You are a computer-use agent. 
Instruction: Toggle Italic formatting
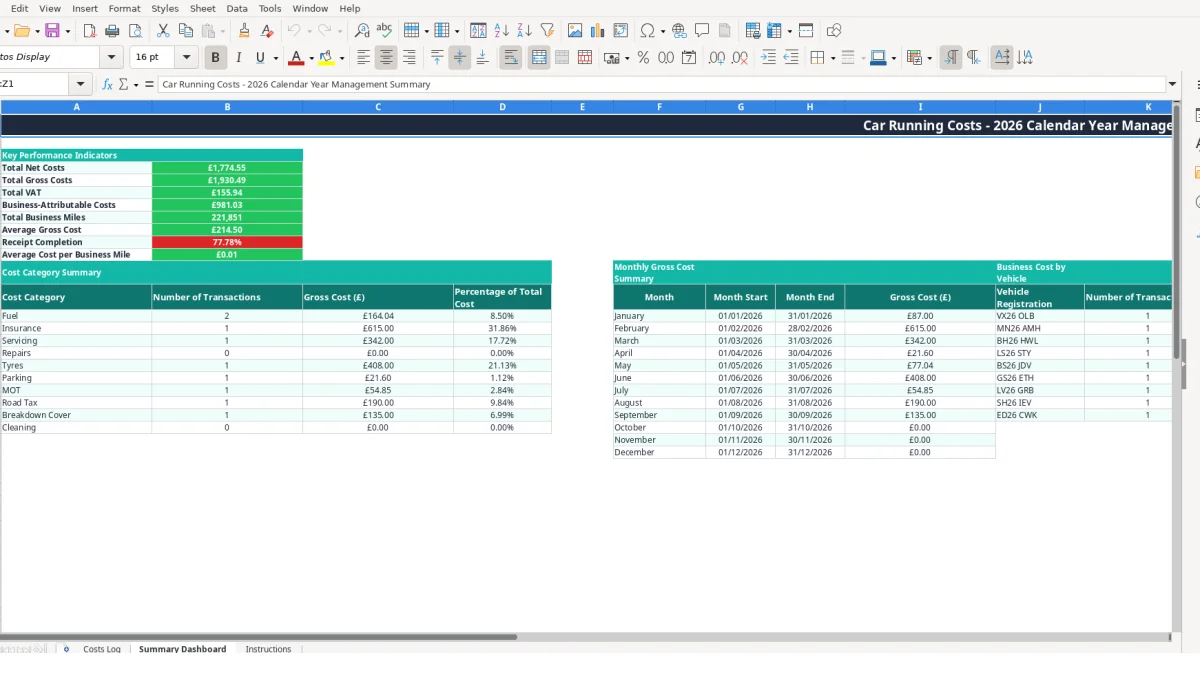pyautogui.click(x=238, y=58)
